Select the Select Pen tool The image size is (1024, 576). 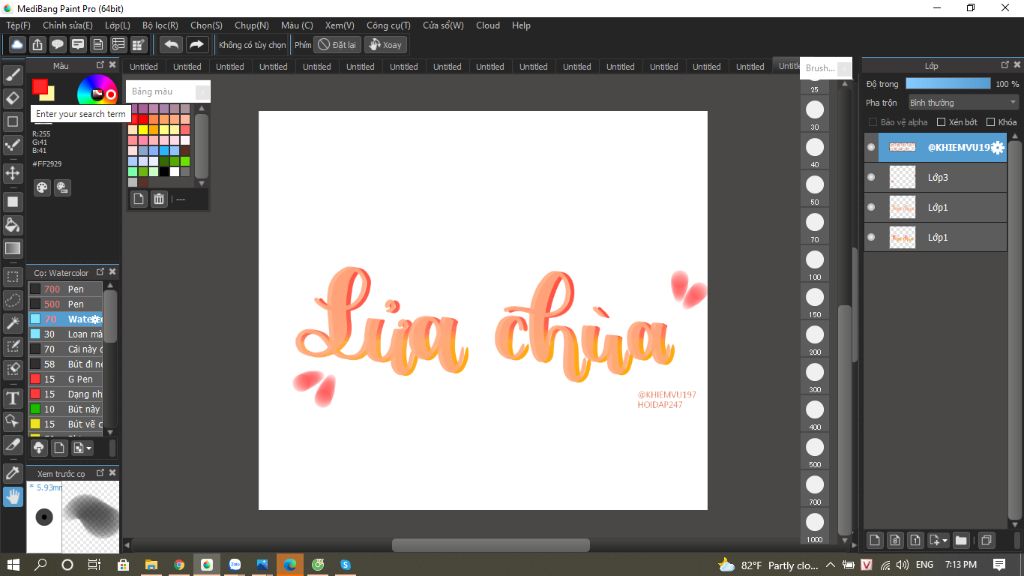coord(12,346)
